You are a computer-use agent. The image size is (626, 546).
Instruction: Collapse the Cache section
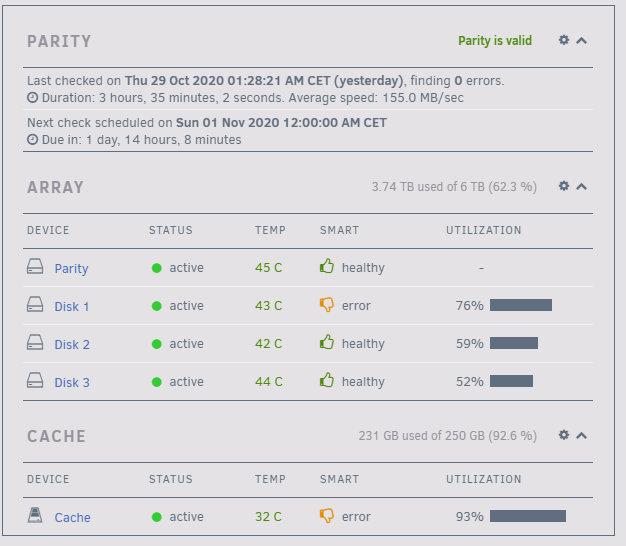(582, 435)
